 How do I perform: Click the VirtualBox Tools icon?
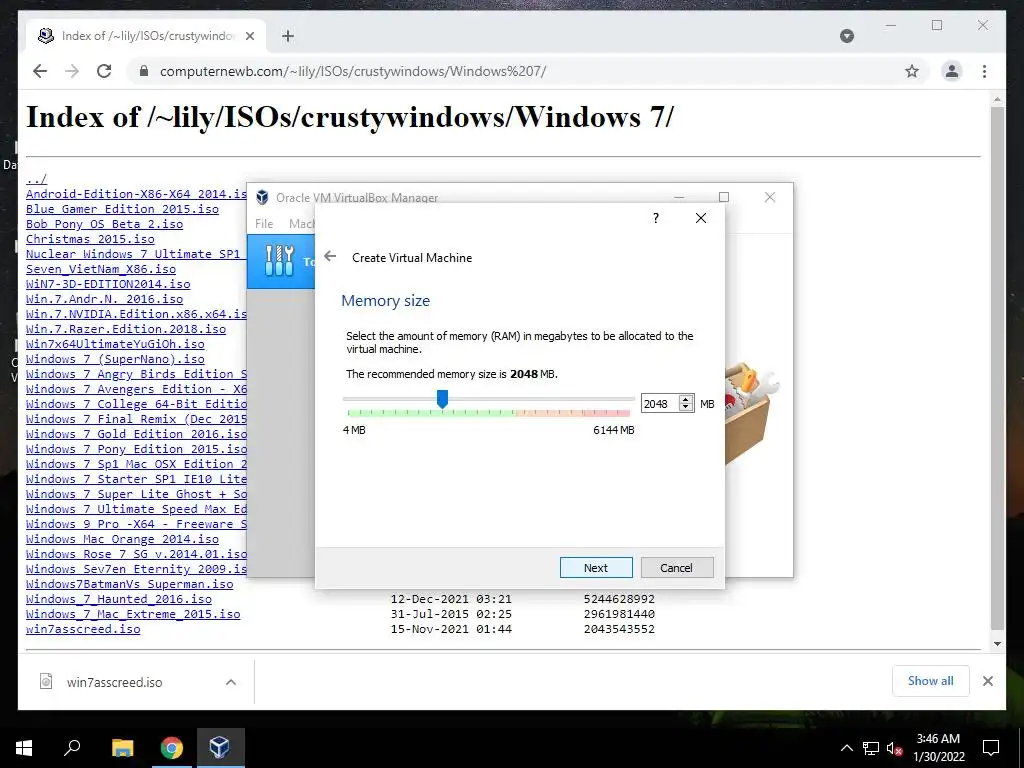click(280, 261)
